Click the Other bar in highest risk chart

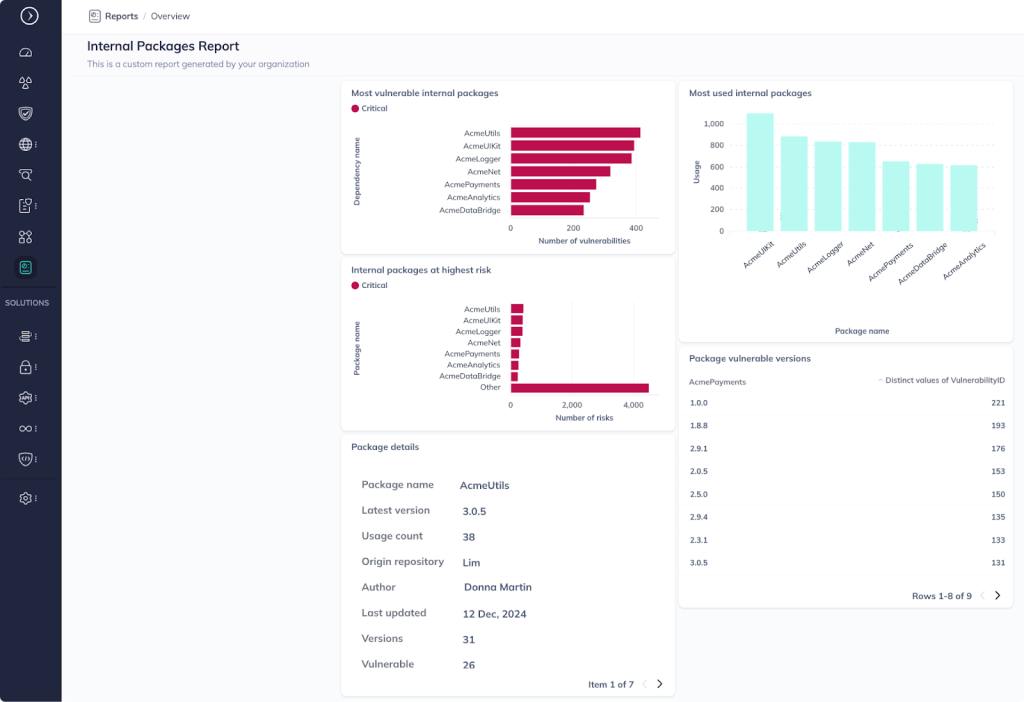(579, 388)
